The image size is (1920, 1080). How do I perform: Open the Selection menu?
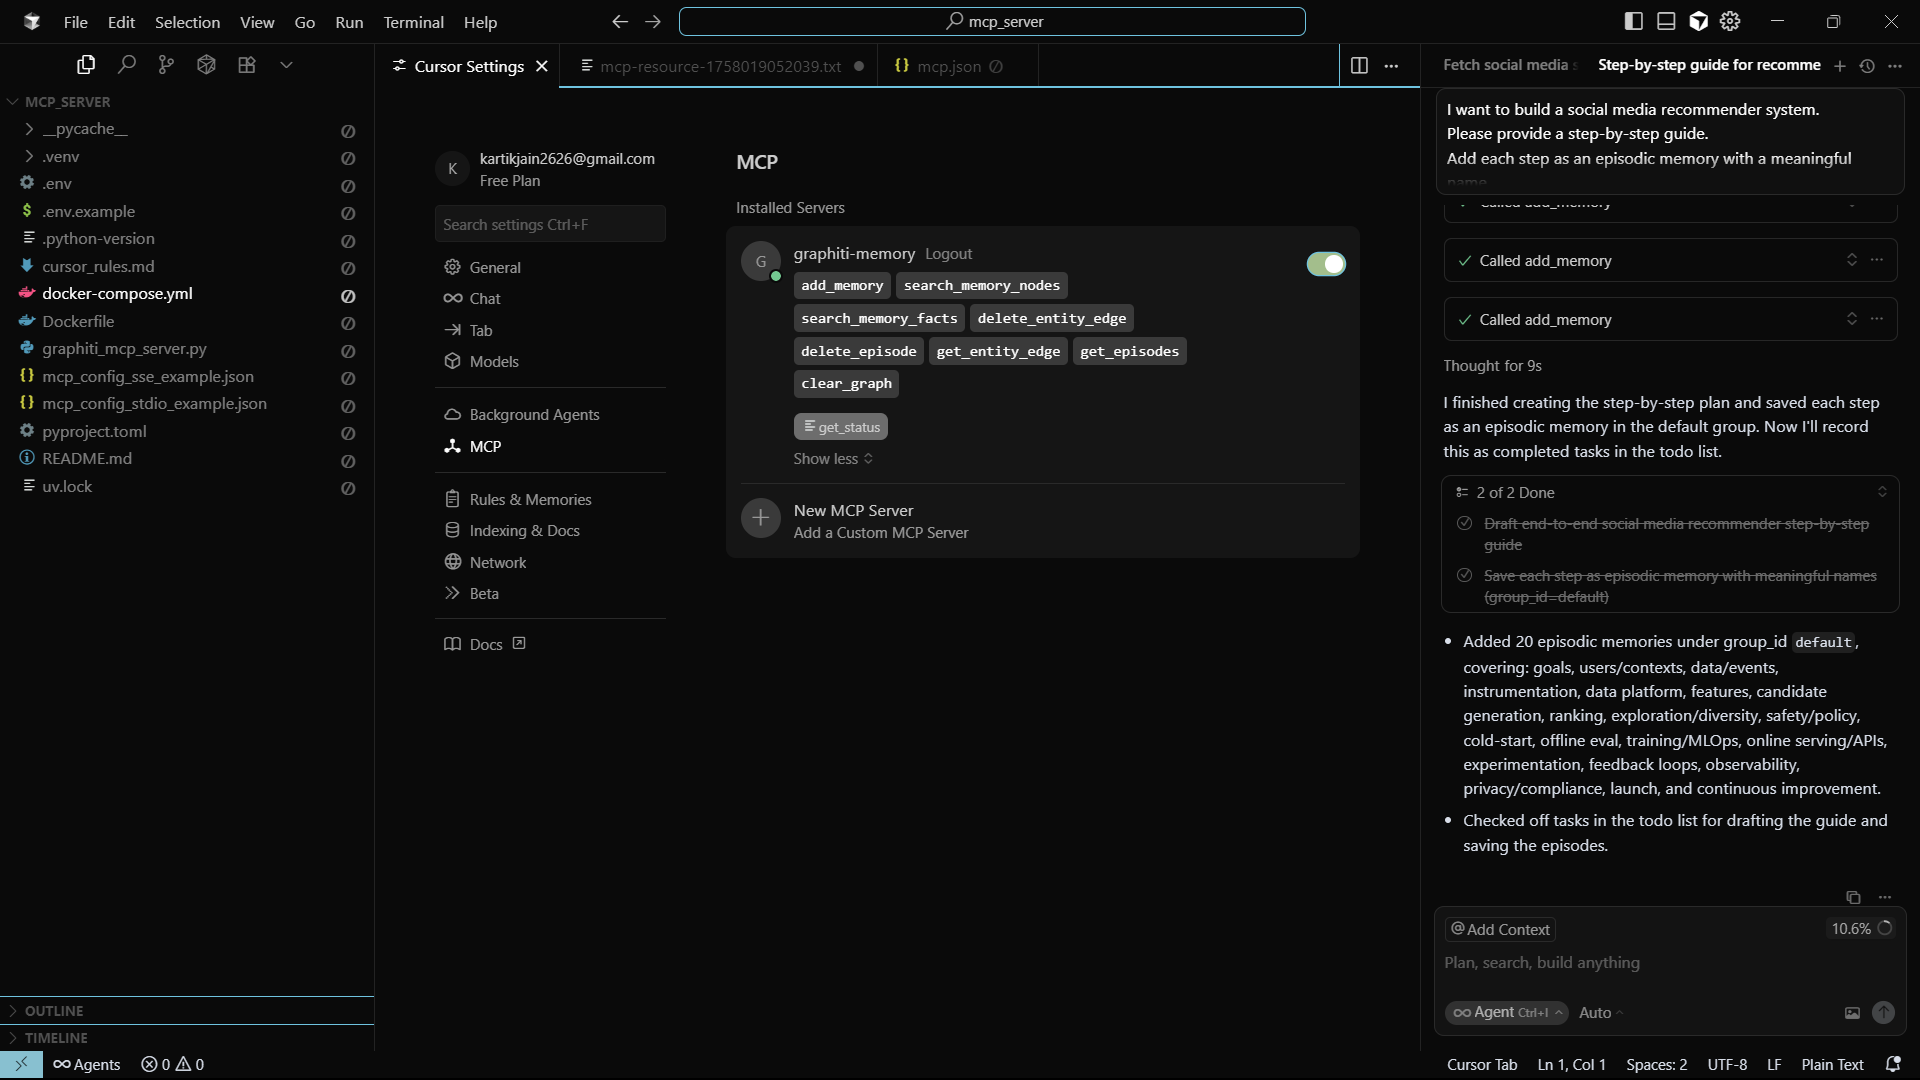click(187, 22)
